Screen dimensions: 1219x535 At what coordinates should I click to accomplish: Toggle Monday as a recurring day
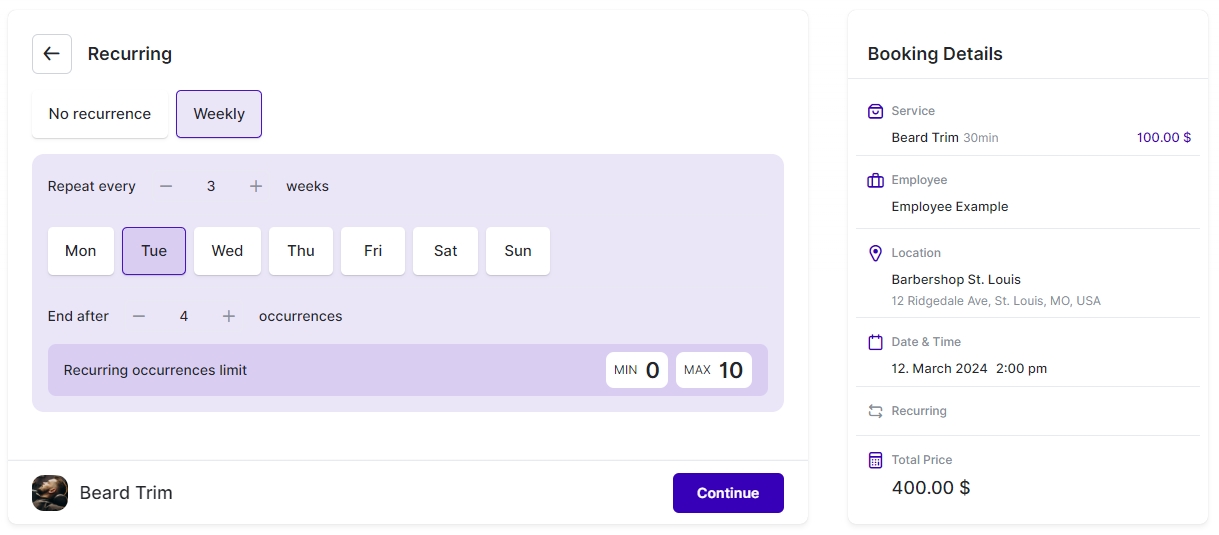tap(81, 251)
